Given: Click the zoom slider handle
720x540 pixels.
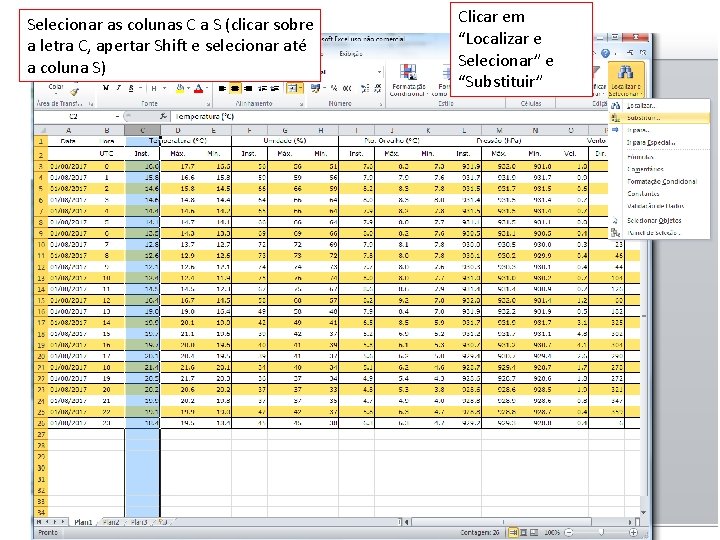Looking at the screenshot, I should tap(601, 533).
